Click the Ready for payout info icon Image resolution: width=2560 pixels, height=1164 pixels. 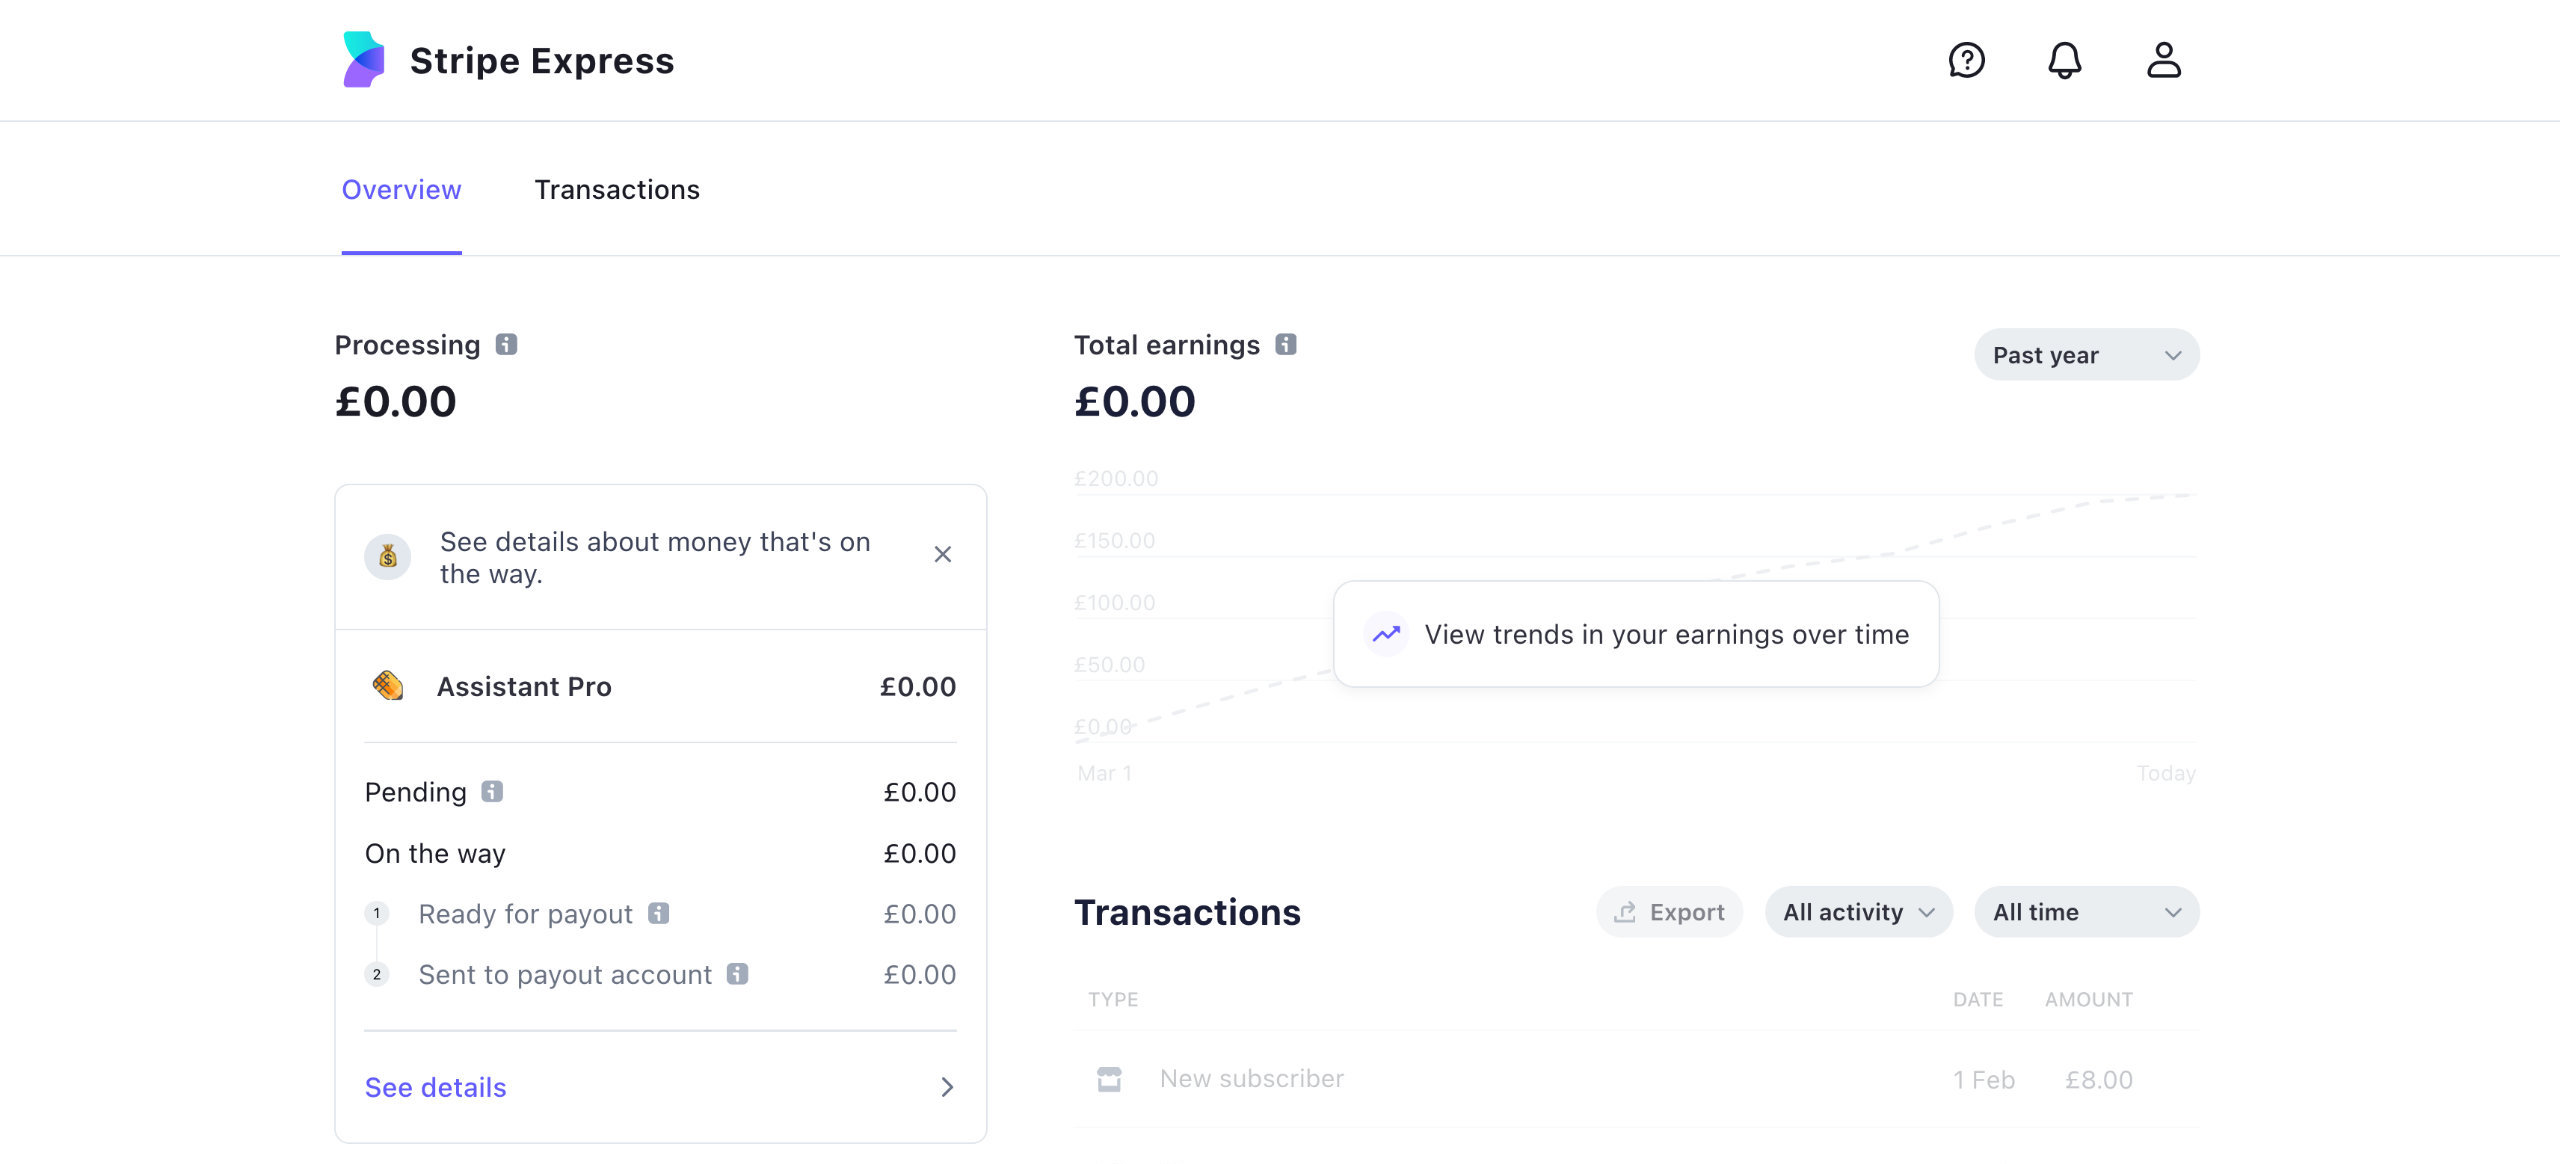click(x=658, y=913)
